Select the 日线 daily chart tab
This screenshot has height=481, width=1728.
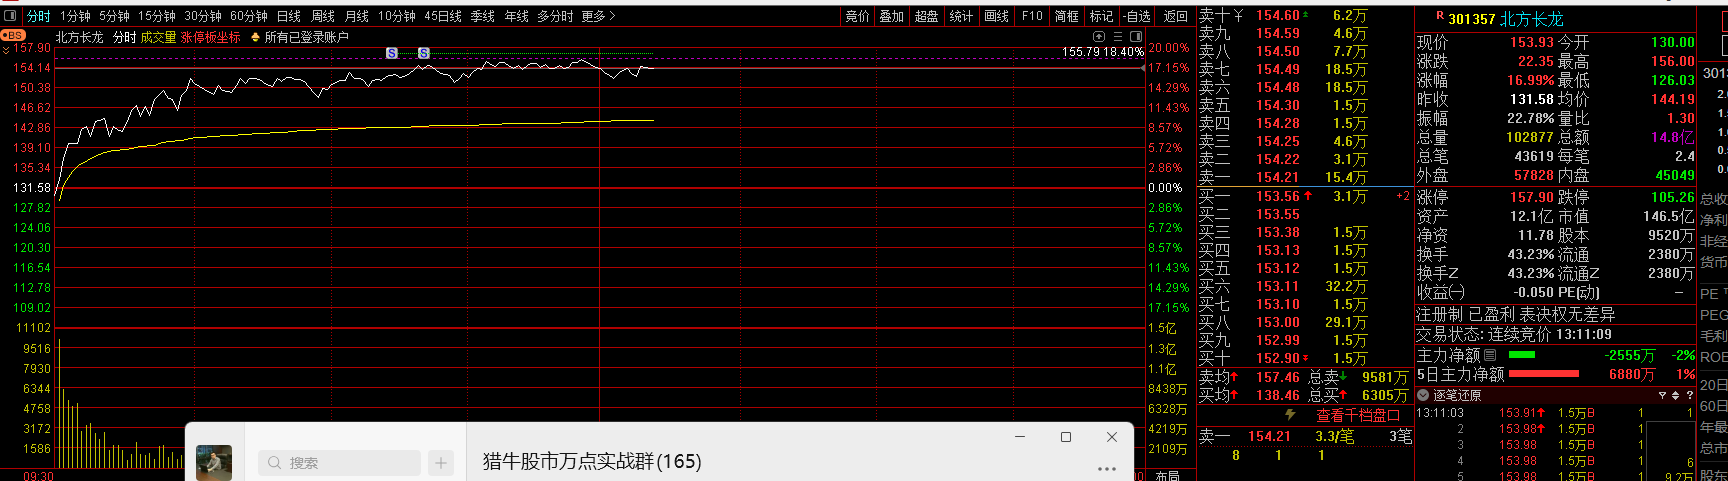coord(288,16)
